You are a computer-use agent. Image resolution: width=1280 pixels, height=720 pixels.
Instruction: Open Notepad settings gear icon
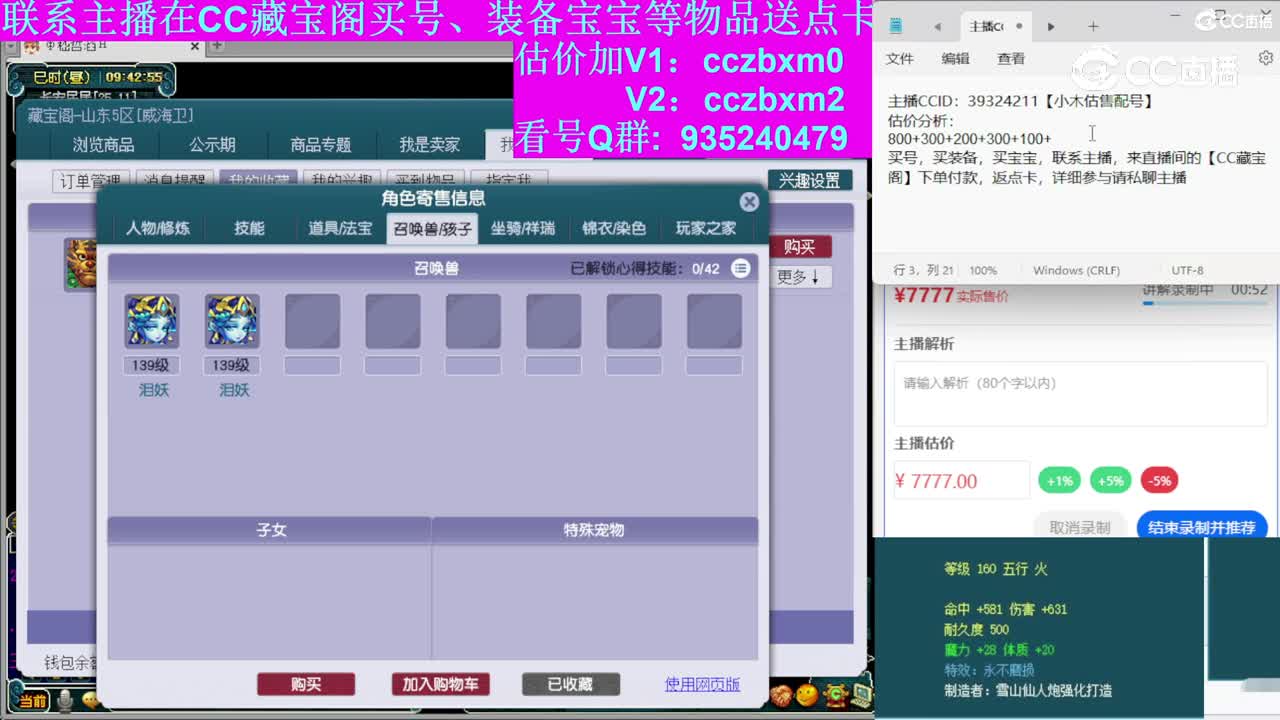coord(1266,58)
